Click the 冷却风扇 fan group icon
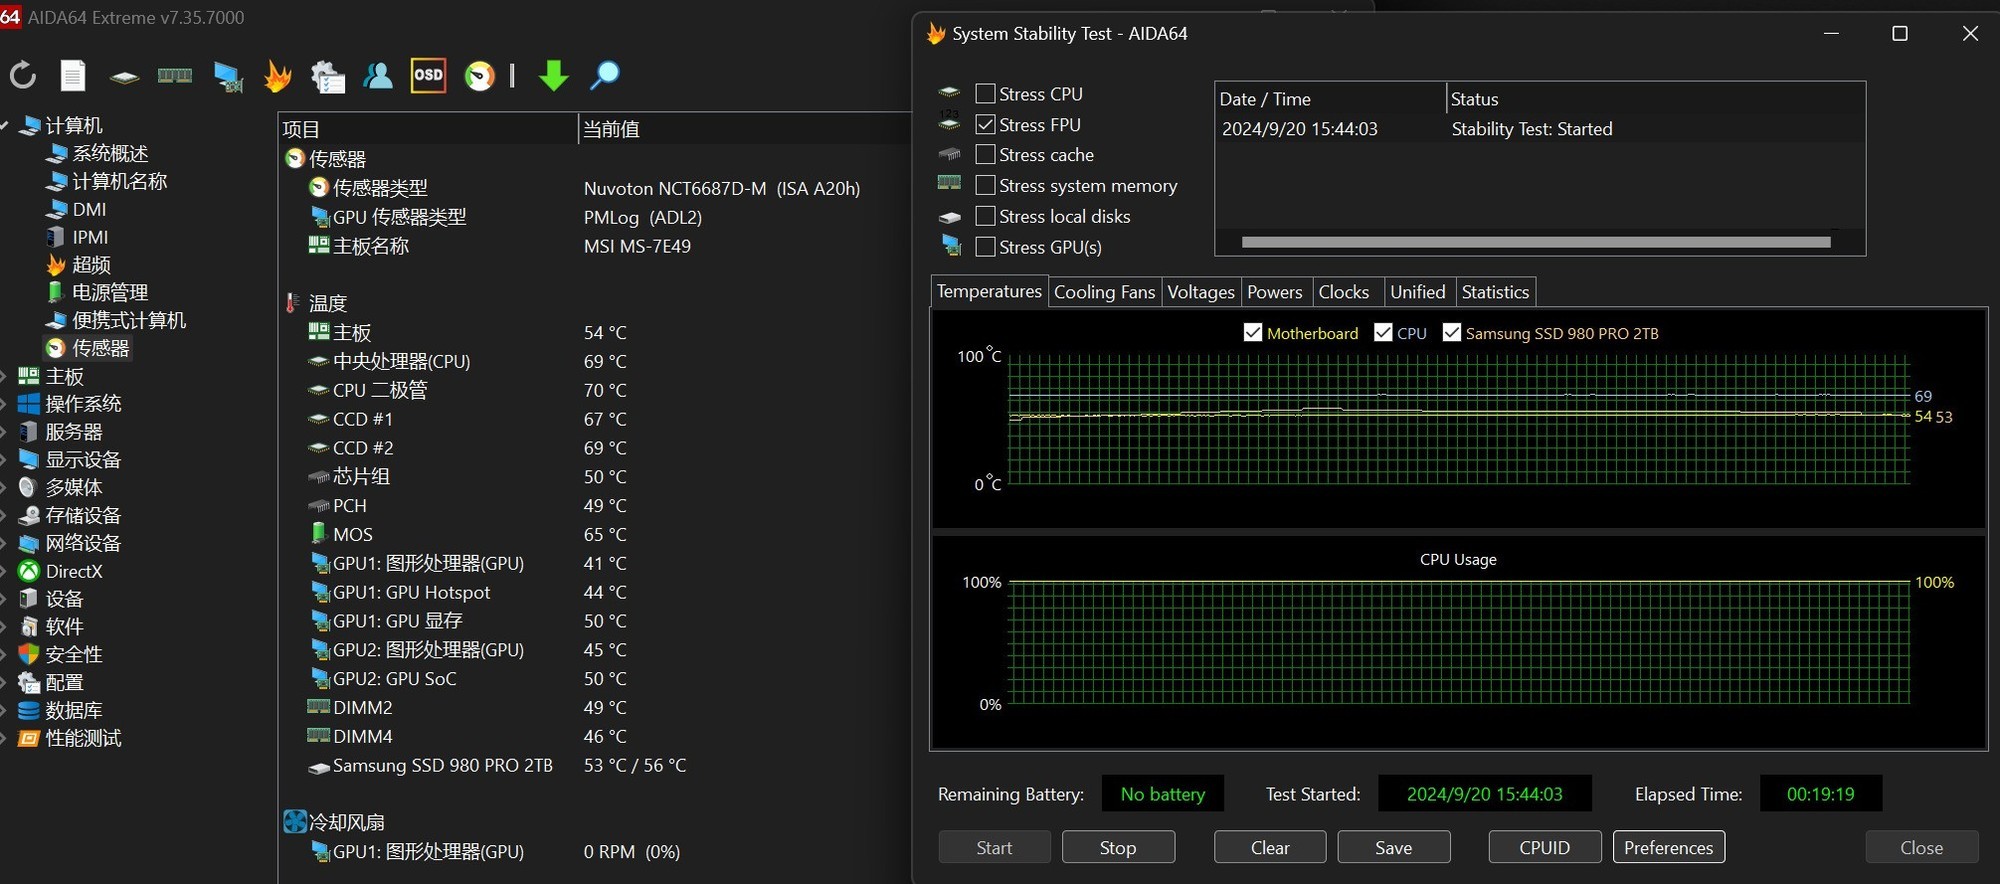 [295, 822]
